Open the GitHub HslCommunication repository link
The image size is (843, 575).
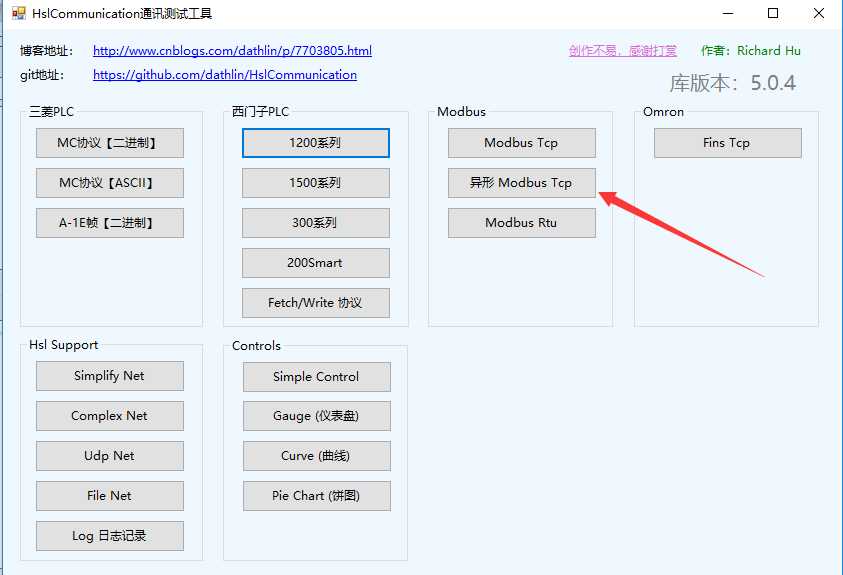[225, 75]
